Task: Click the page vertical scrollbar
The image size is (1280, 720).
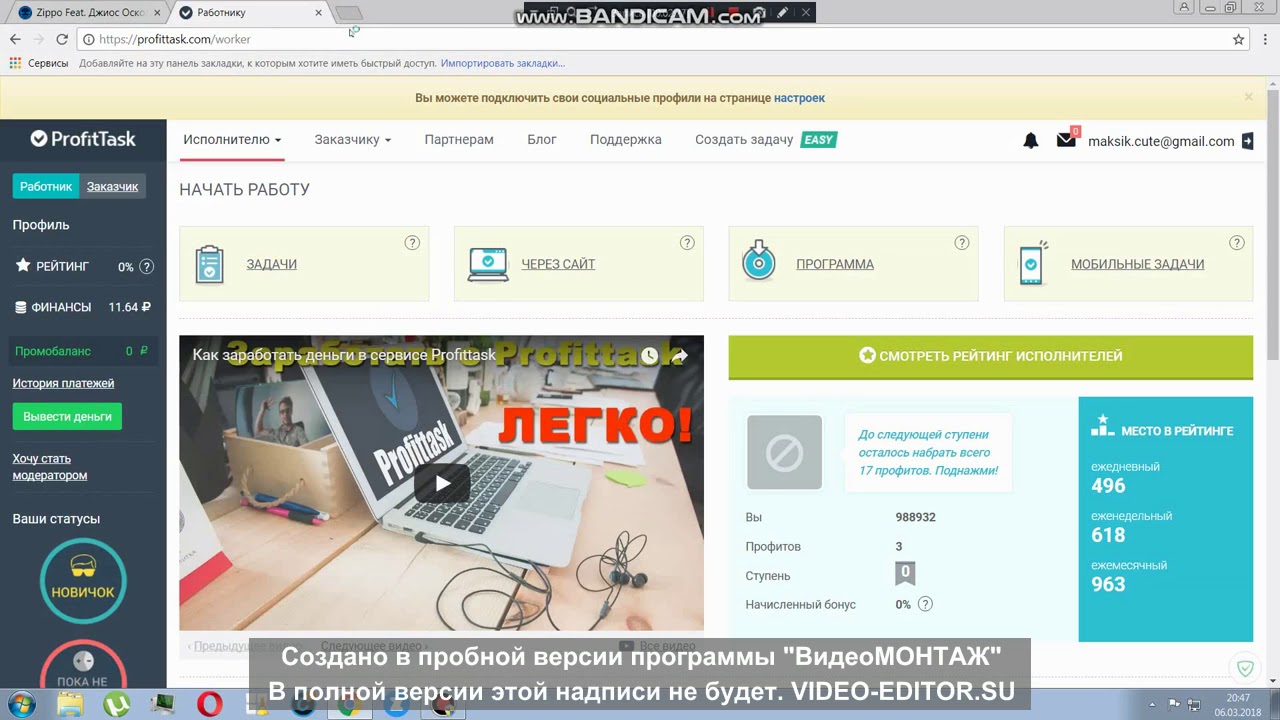Action: pos(1273,225)
